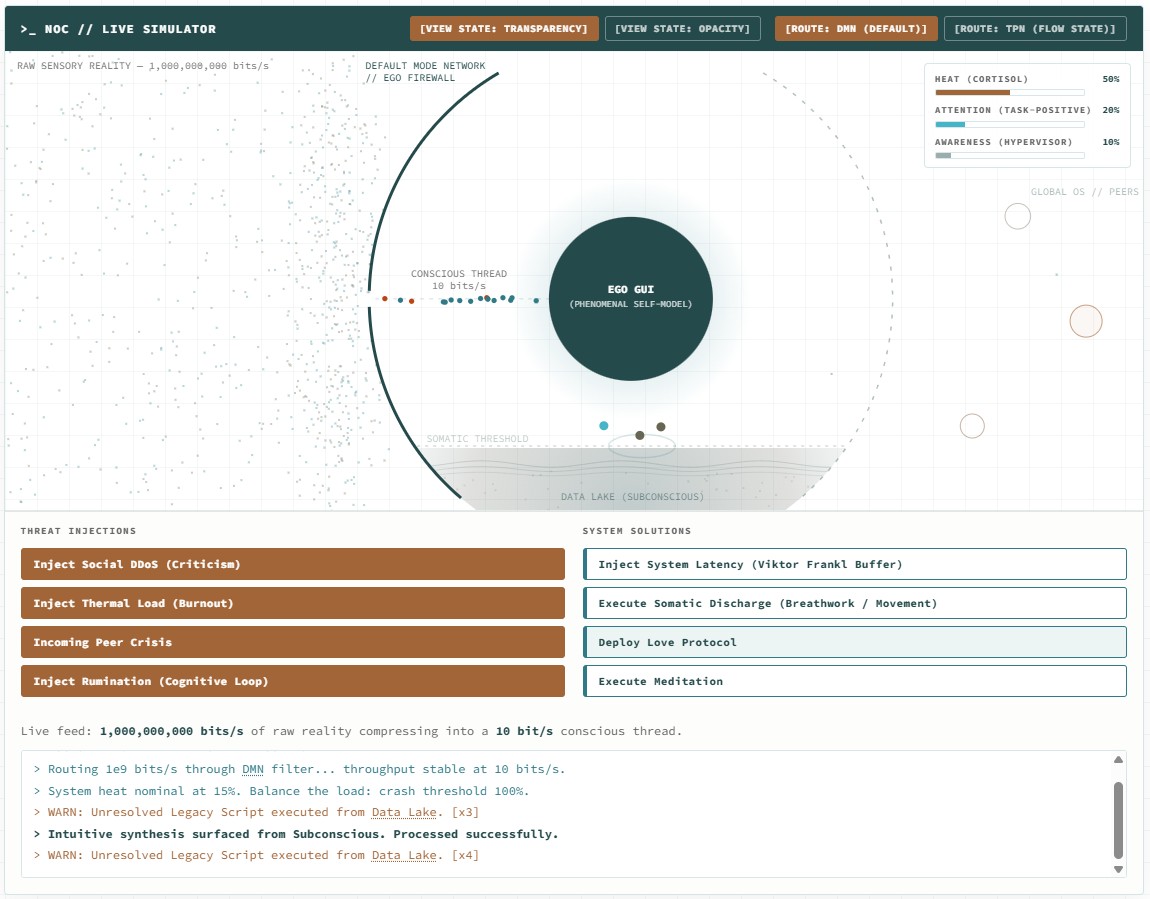
Task: Click the cyan dot above the Data Lake
Action: click(x=604, y=425)
